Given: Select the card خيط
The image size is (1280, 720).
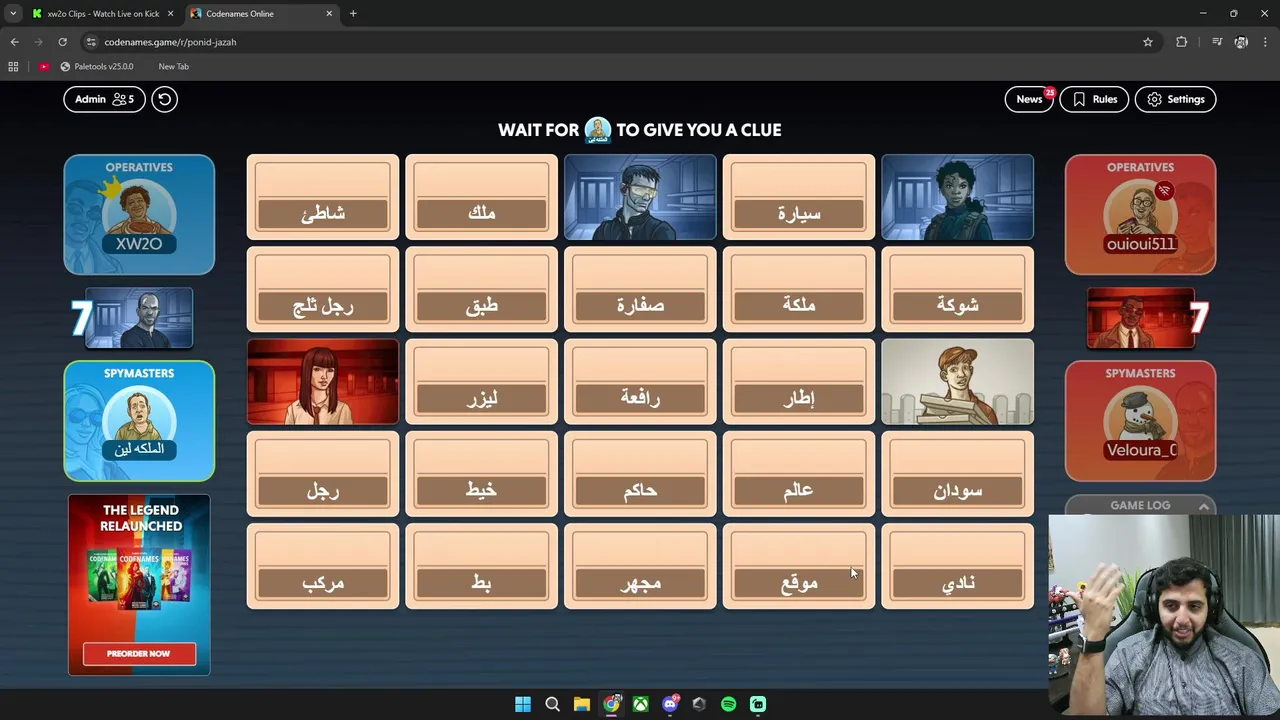Looking at the screenshot, I should coord(481,474).
